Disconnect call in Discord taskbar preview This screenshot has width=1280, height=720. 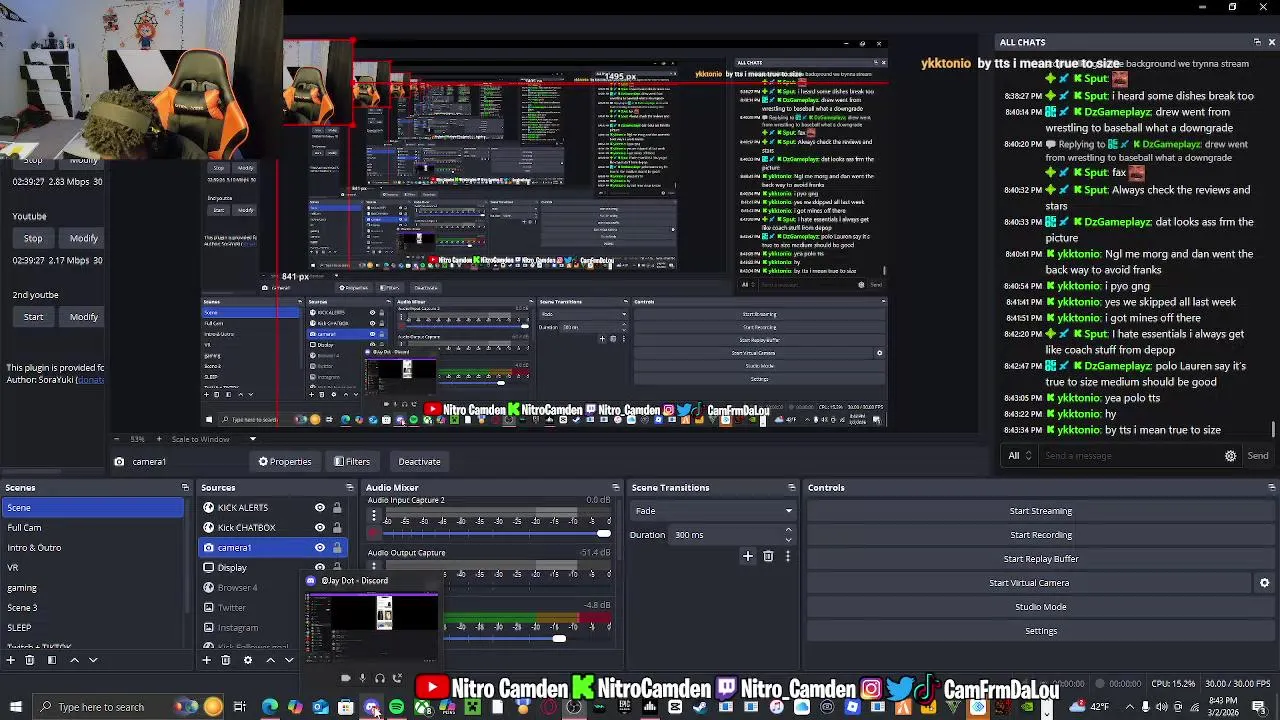[x=397, y=678]
